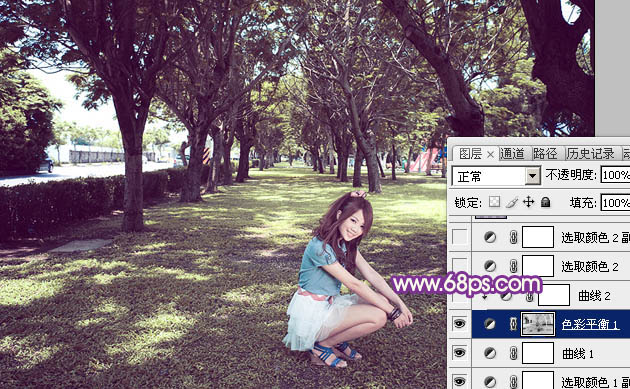Viewport: 630px width, 389px height.
Task: Toggle lock all padlock icon
Action: coord(545,202)
